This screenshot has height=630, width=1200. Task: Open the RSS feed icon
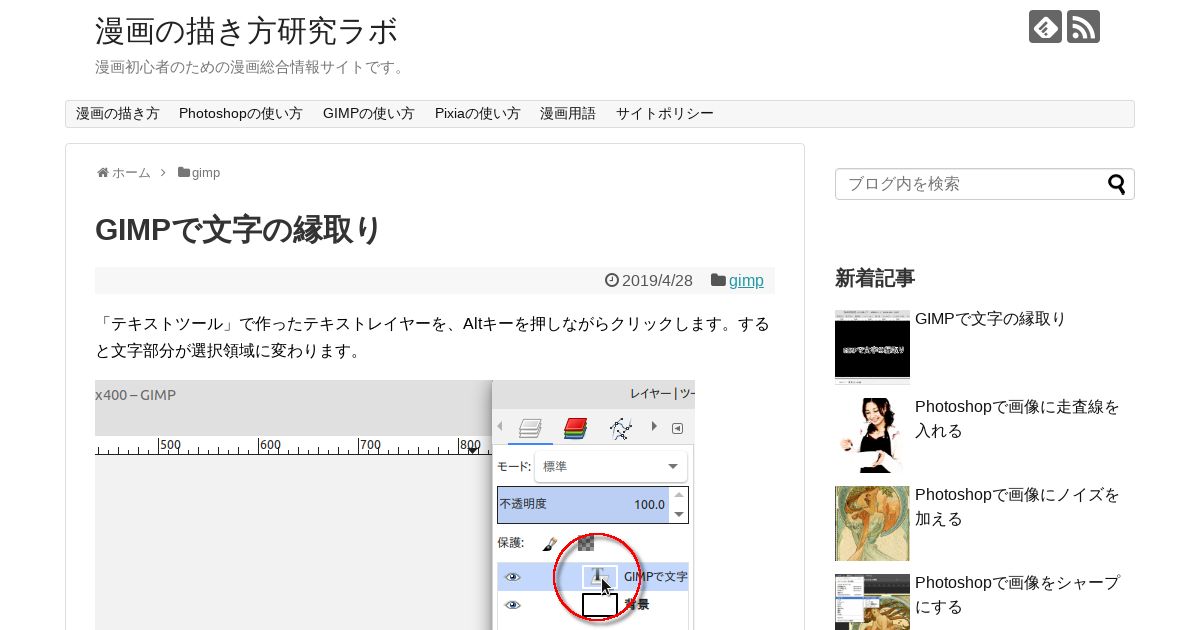point(1083,26)
